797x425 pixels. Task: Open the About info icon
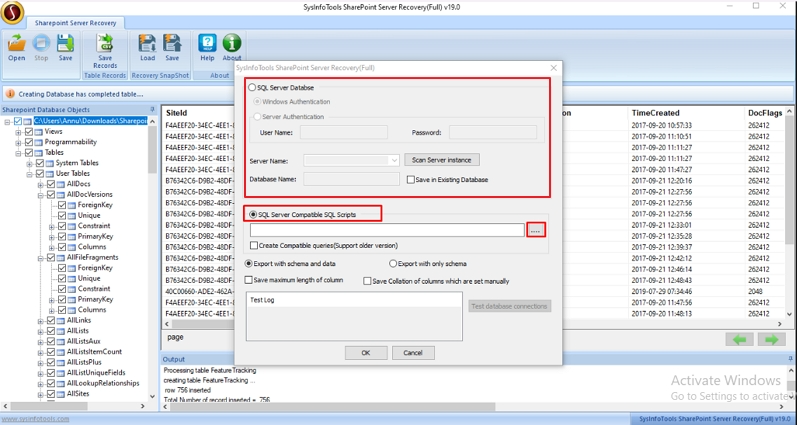pyautogui.click(x=232, y=44)
